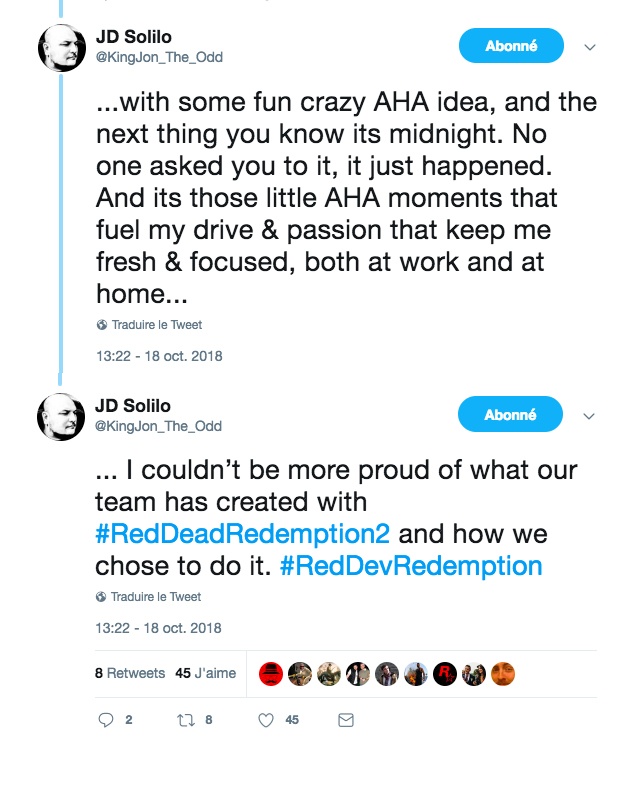The width and height of the screenshot is (637, 800).
Task: Click the @KingJon_The_Odd handle on first tweet
Action: coord(159,57)
